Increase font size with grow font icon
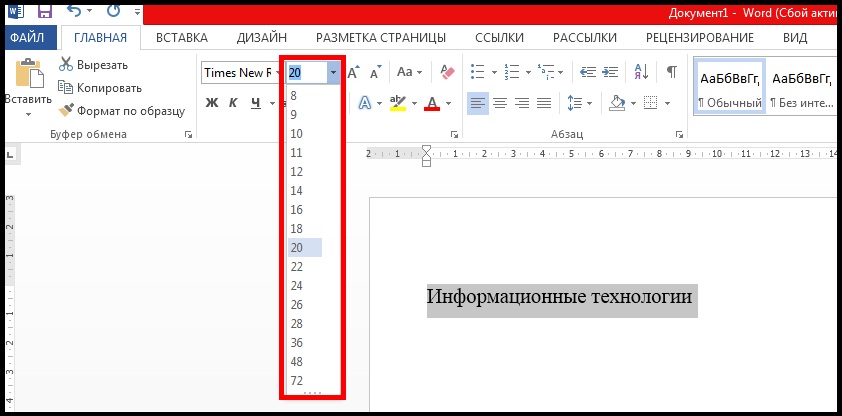The width and height of the screenshot is (842, 416). (354, 72)
